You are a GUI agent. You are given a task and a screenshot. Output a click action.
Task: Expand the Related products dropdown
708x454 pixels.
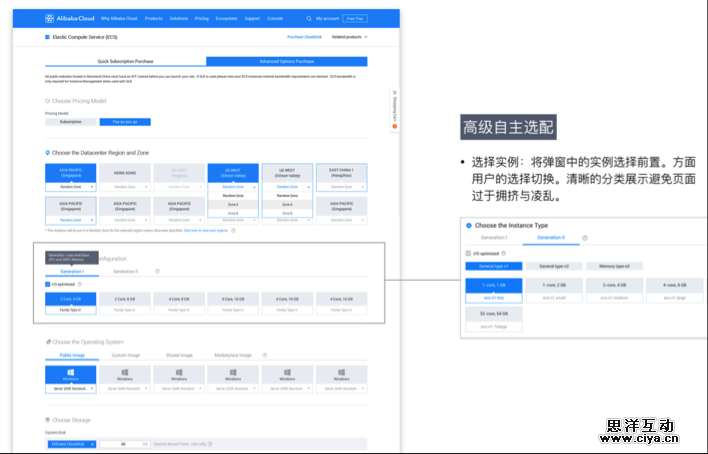point(350,37)
